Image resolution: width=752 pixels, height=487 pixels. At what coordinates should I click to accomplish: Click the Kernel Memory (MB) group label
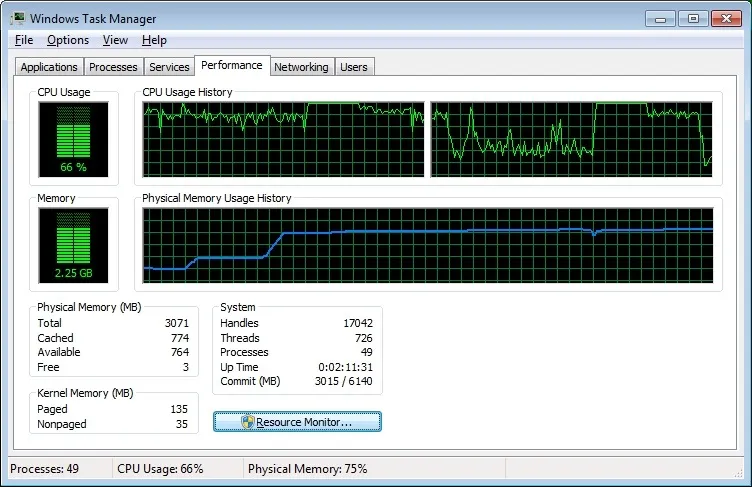click(x=85, y=393)
